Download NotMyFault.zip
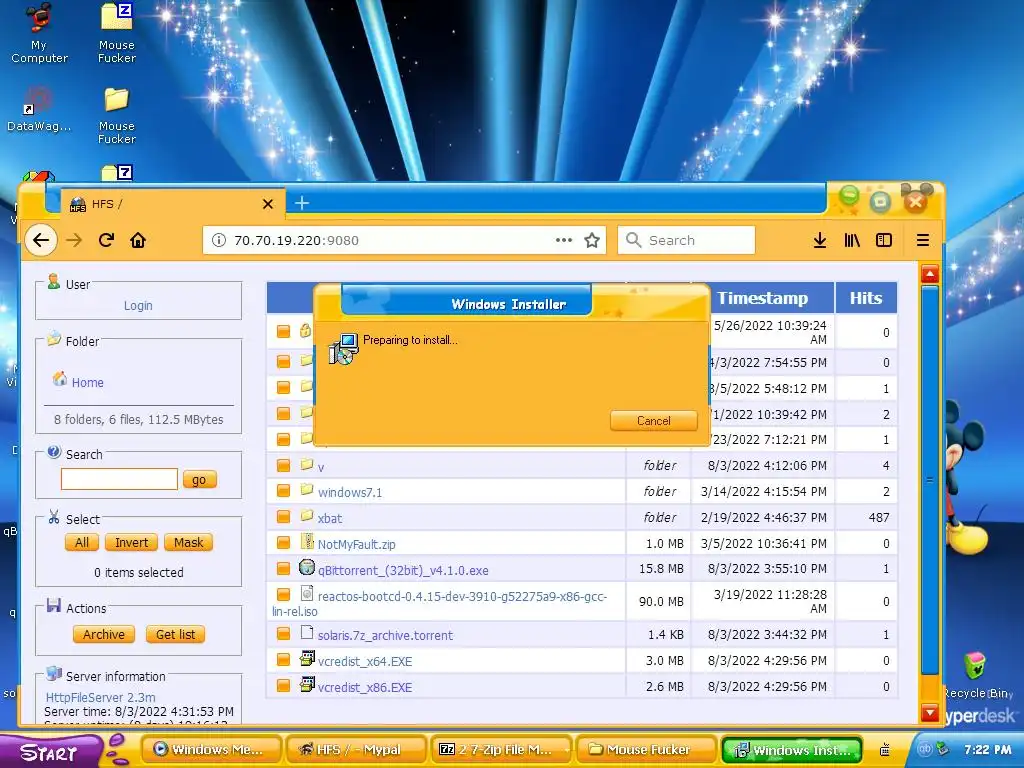The width and height of the screenshot is (1024, 768). pos(357,545)
